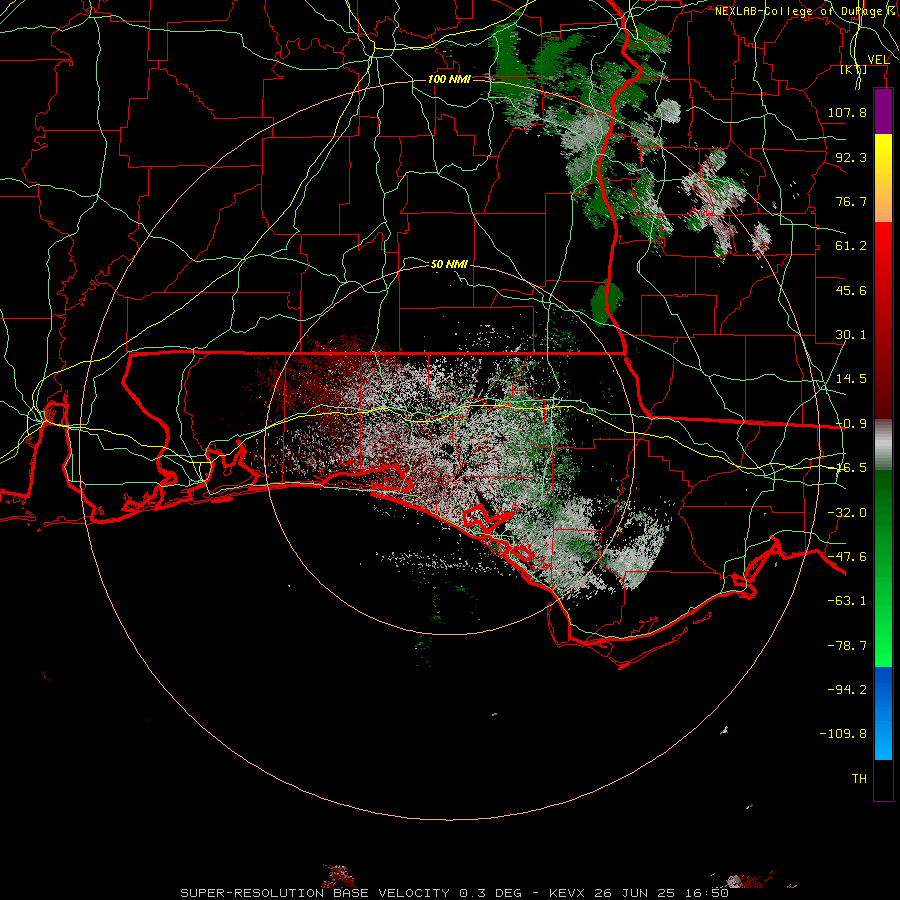Image resolution: width=900 pixels, height=900 pixels.
Task: Click the 50 NMI range ring label
Action: pyautogui.click(x=449, y=264)
